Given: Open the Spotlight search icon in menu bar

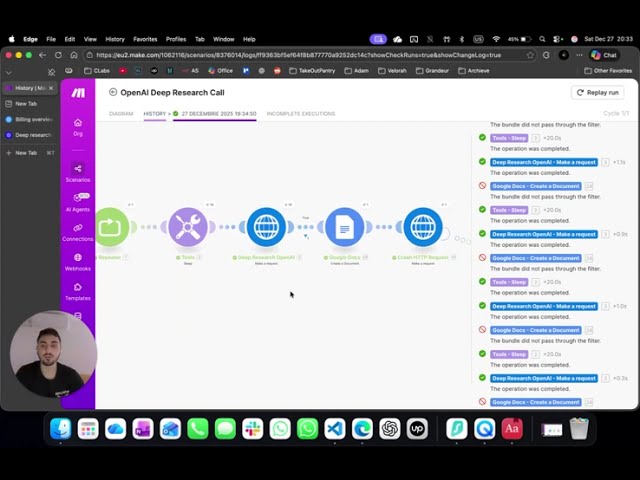Looking at the screenshot, I should tap(542, 39).
